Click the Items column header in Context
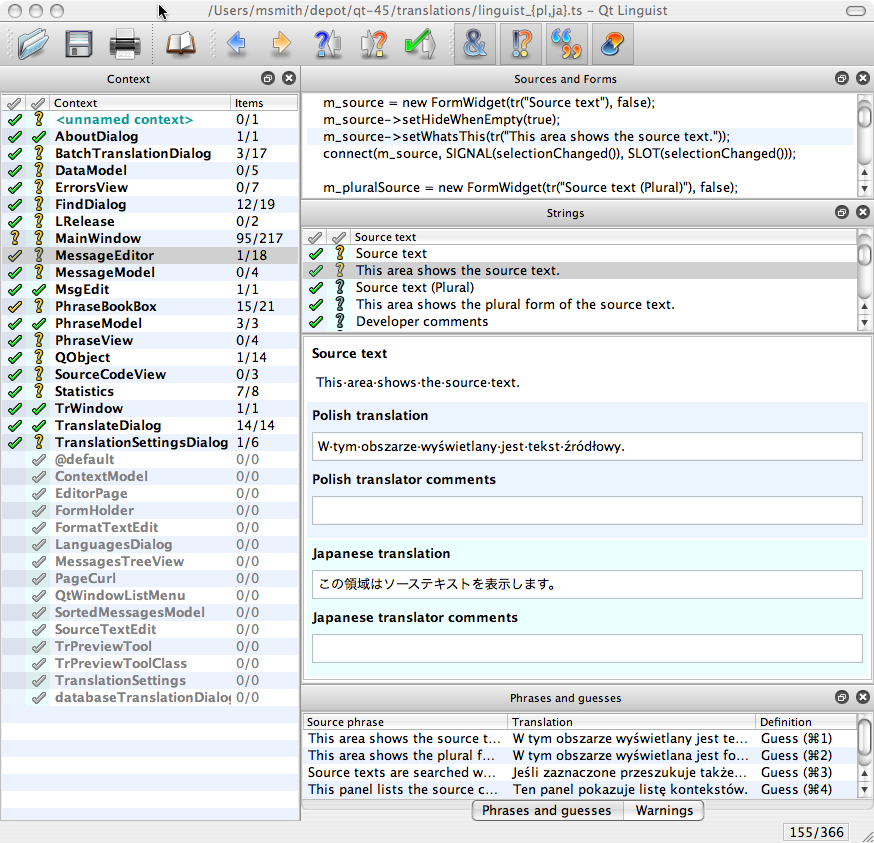This screenshot has width=874, height=843. (x=263, y=103)
